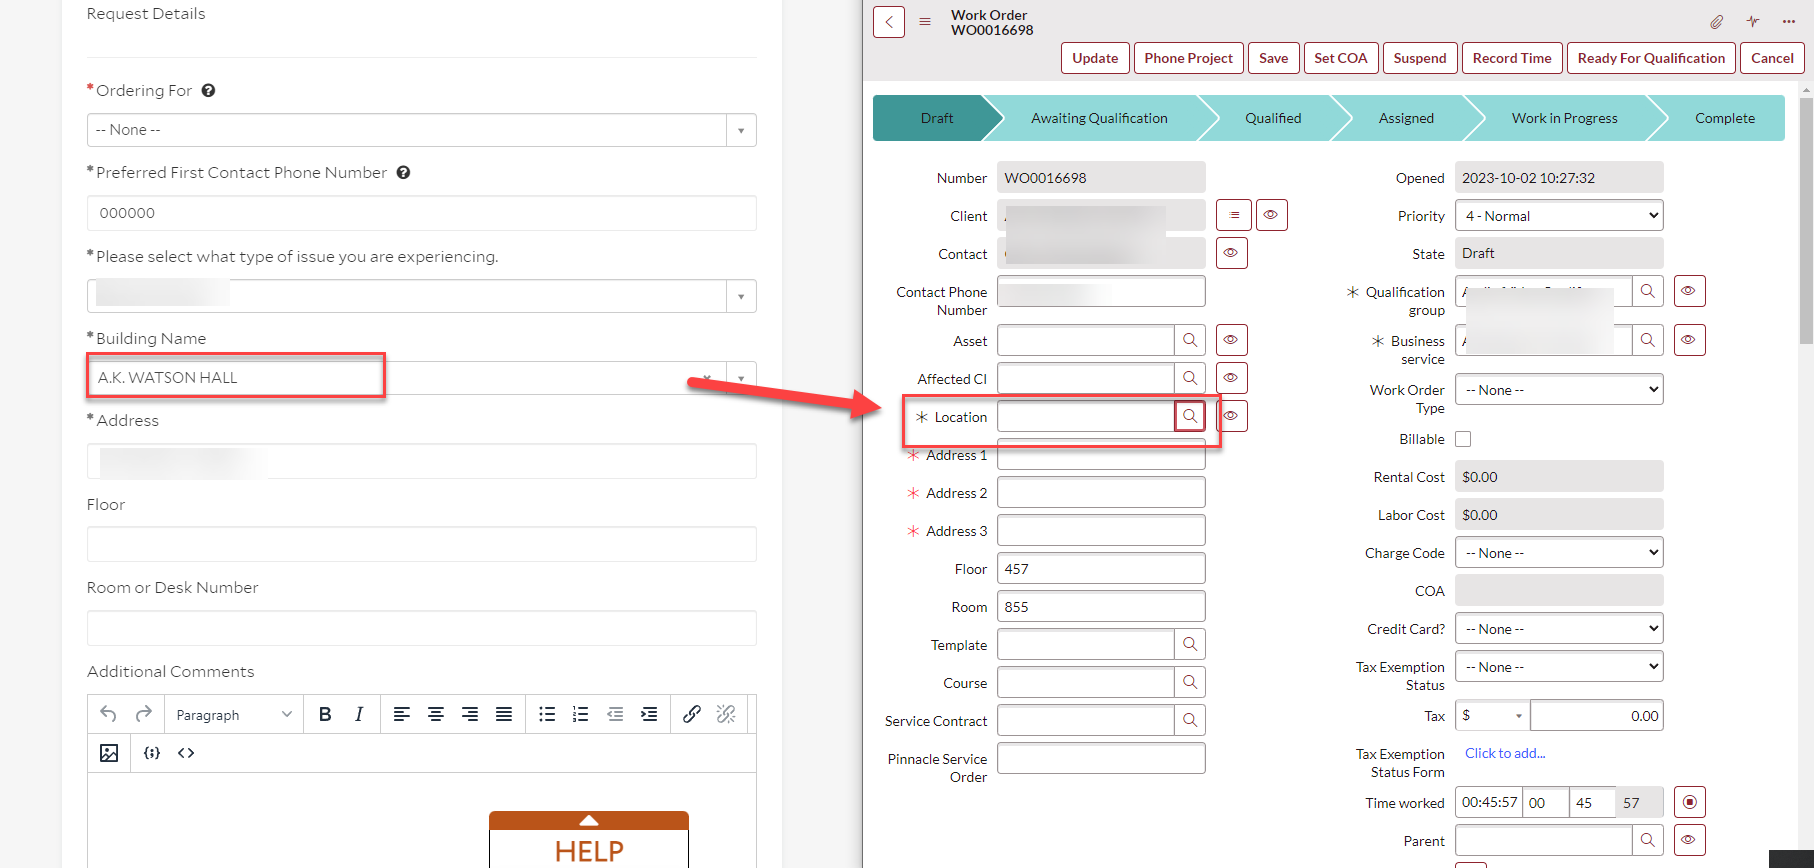Preview the Location record

click(x=1233, y=416)
